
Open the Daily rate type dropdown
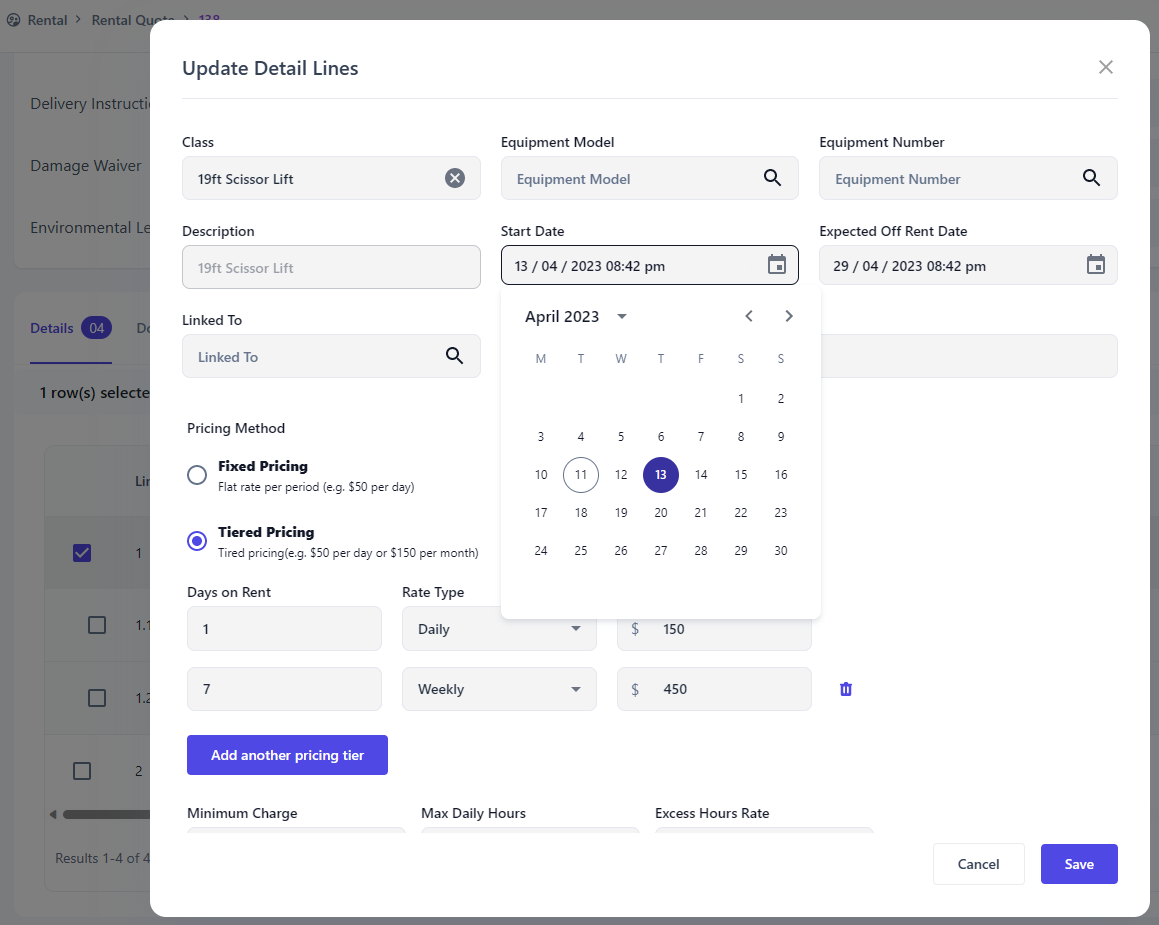coord(499,629)
